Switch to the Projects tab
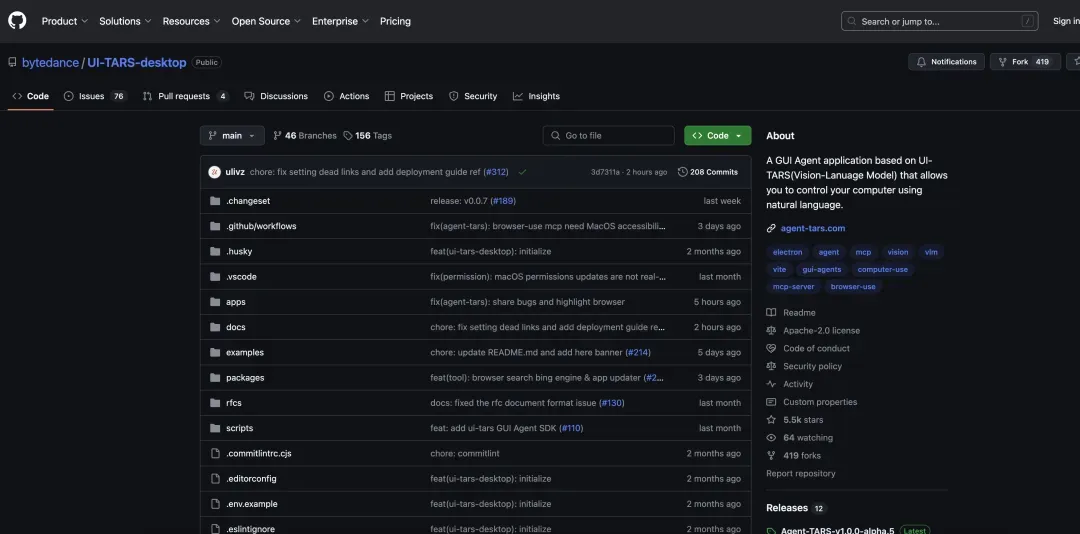Screen dimensions: 1080x534 point(409,96)
